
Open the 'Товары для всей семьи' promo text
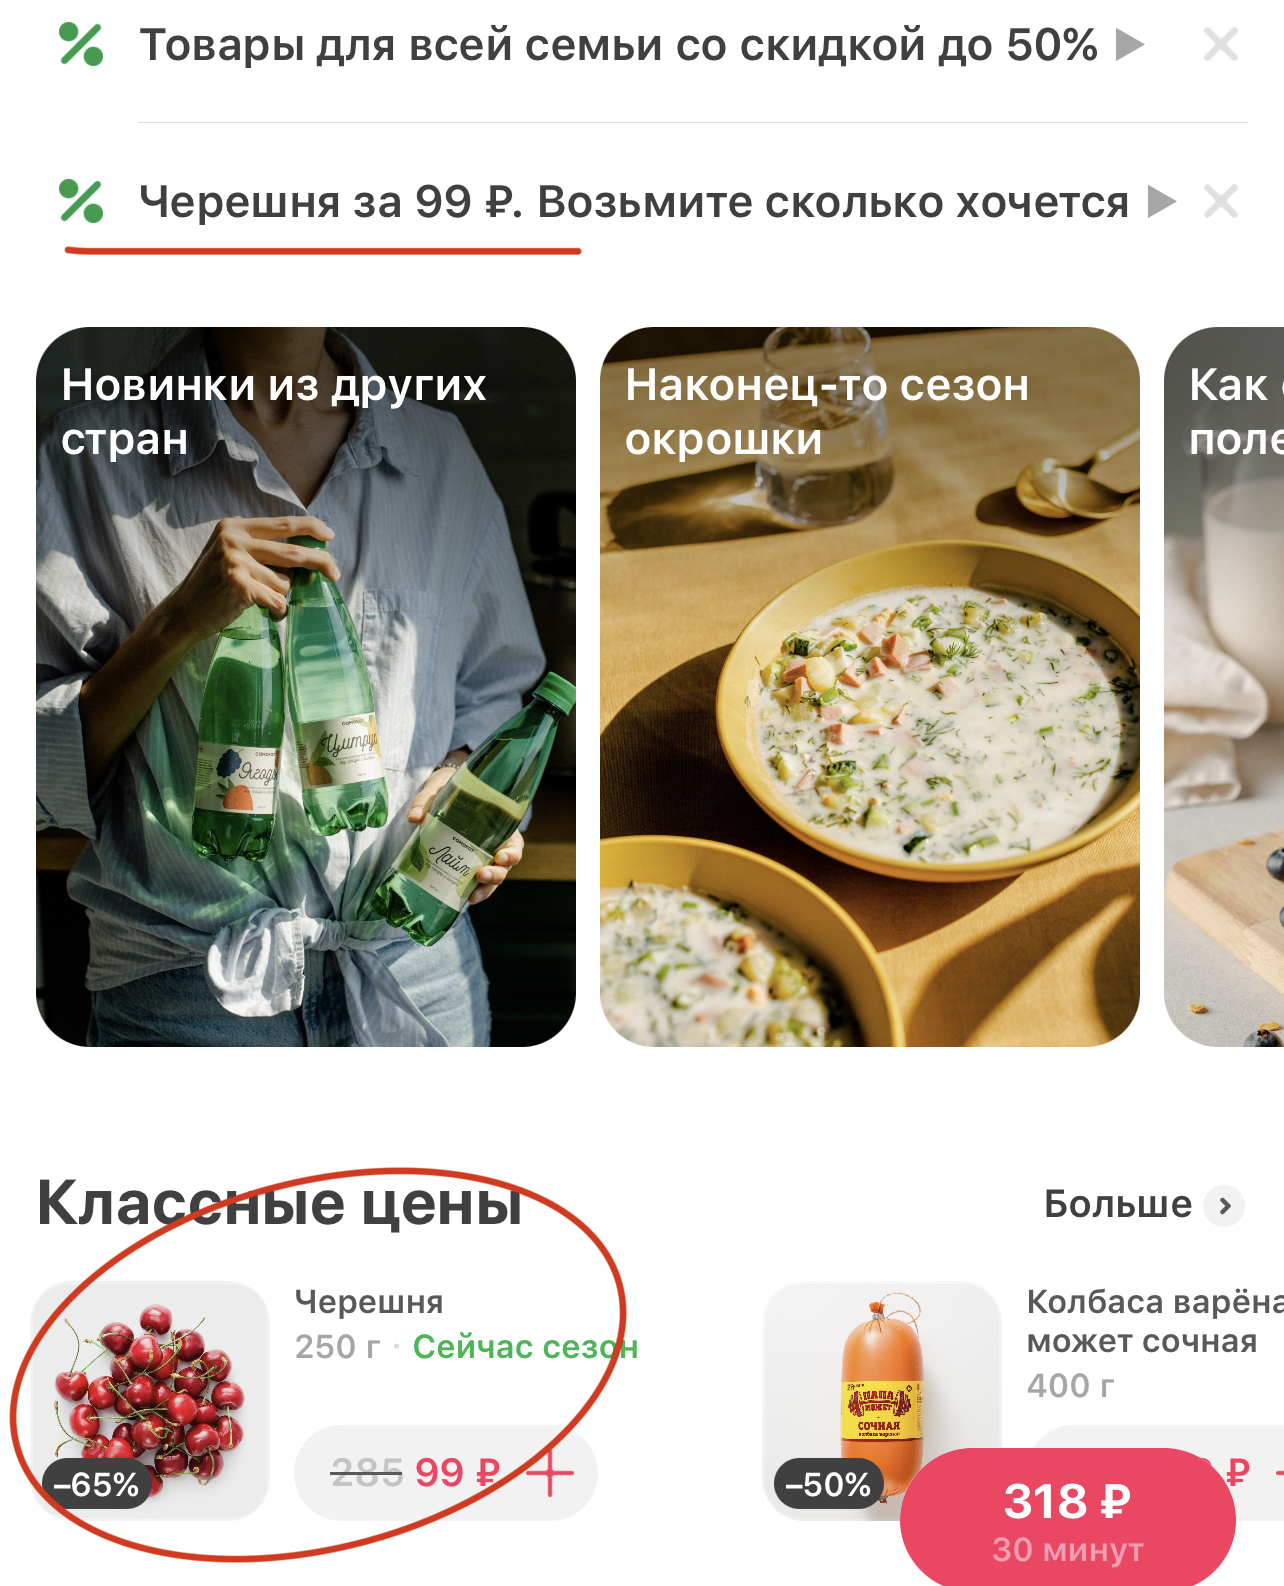[x=618, y=45]
